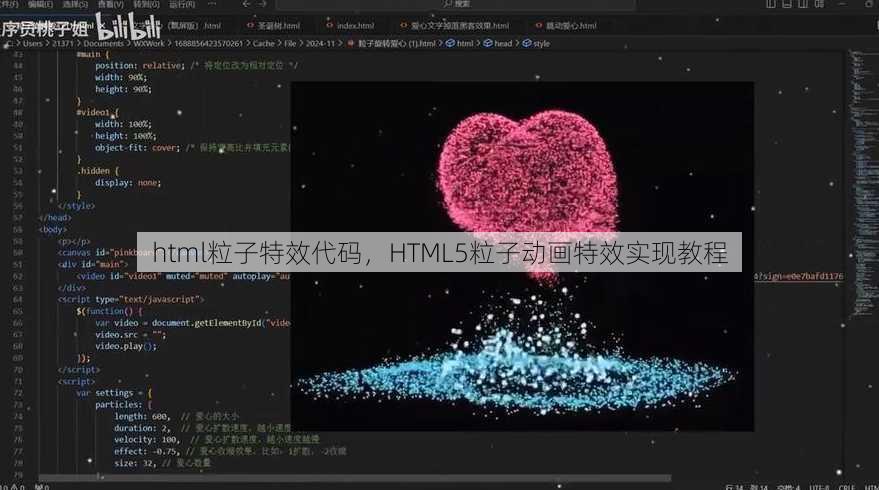This screenshot has height=490, width=879.
Task: Change the 空格: 4 indentation setting
Action: click(790, 487)
